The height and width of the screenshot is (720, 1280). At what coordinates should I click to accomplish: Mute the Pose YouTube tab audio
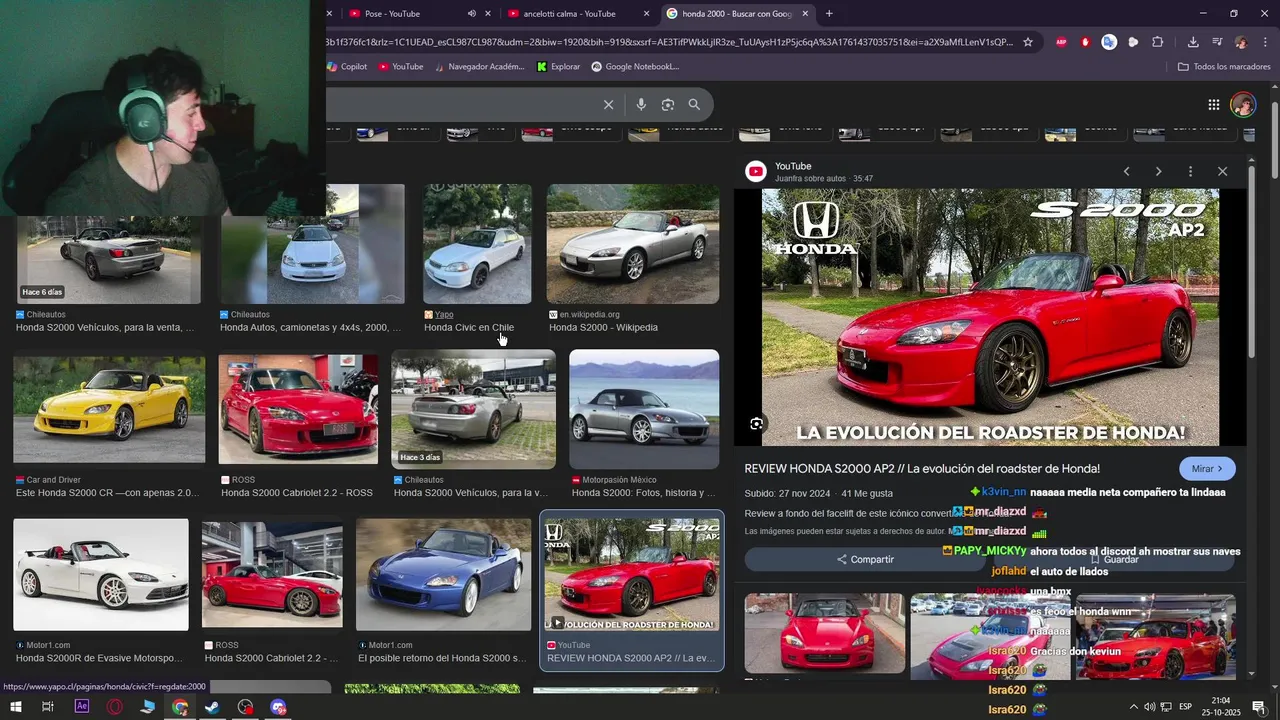click(x=472, y=14)
